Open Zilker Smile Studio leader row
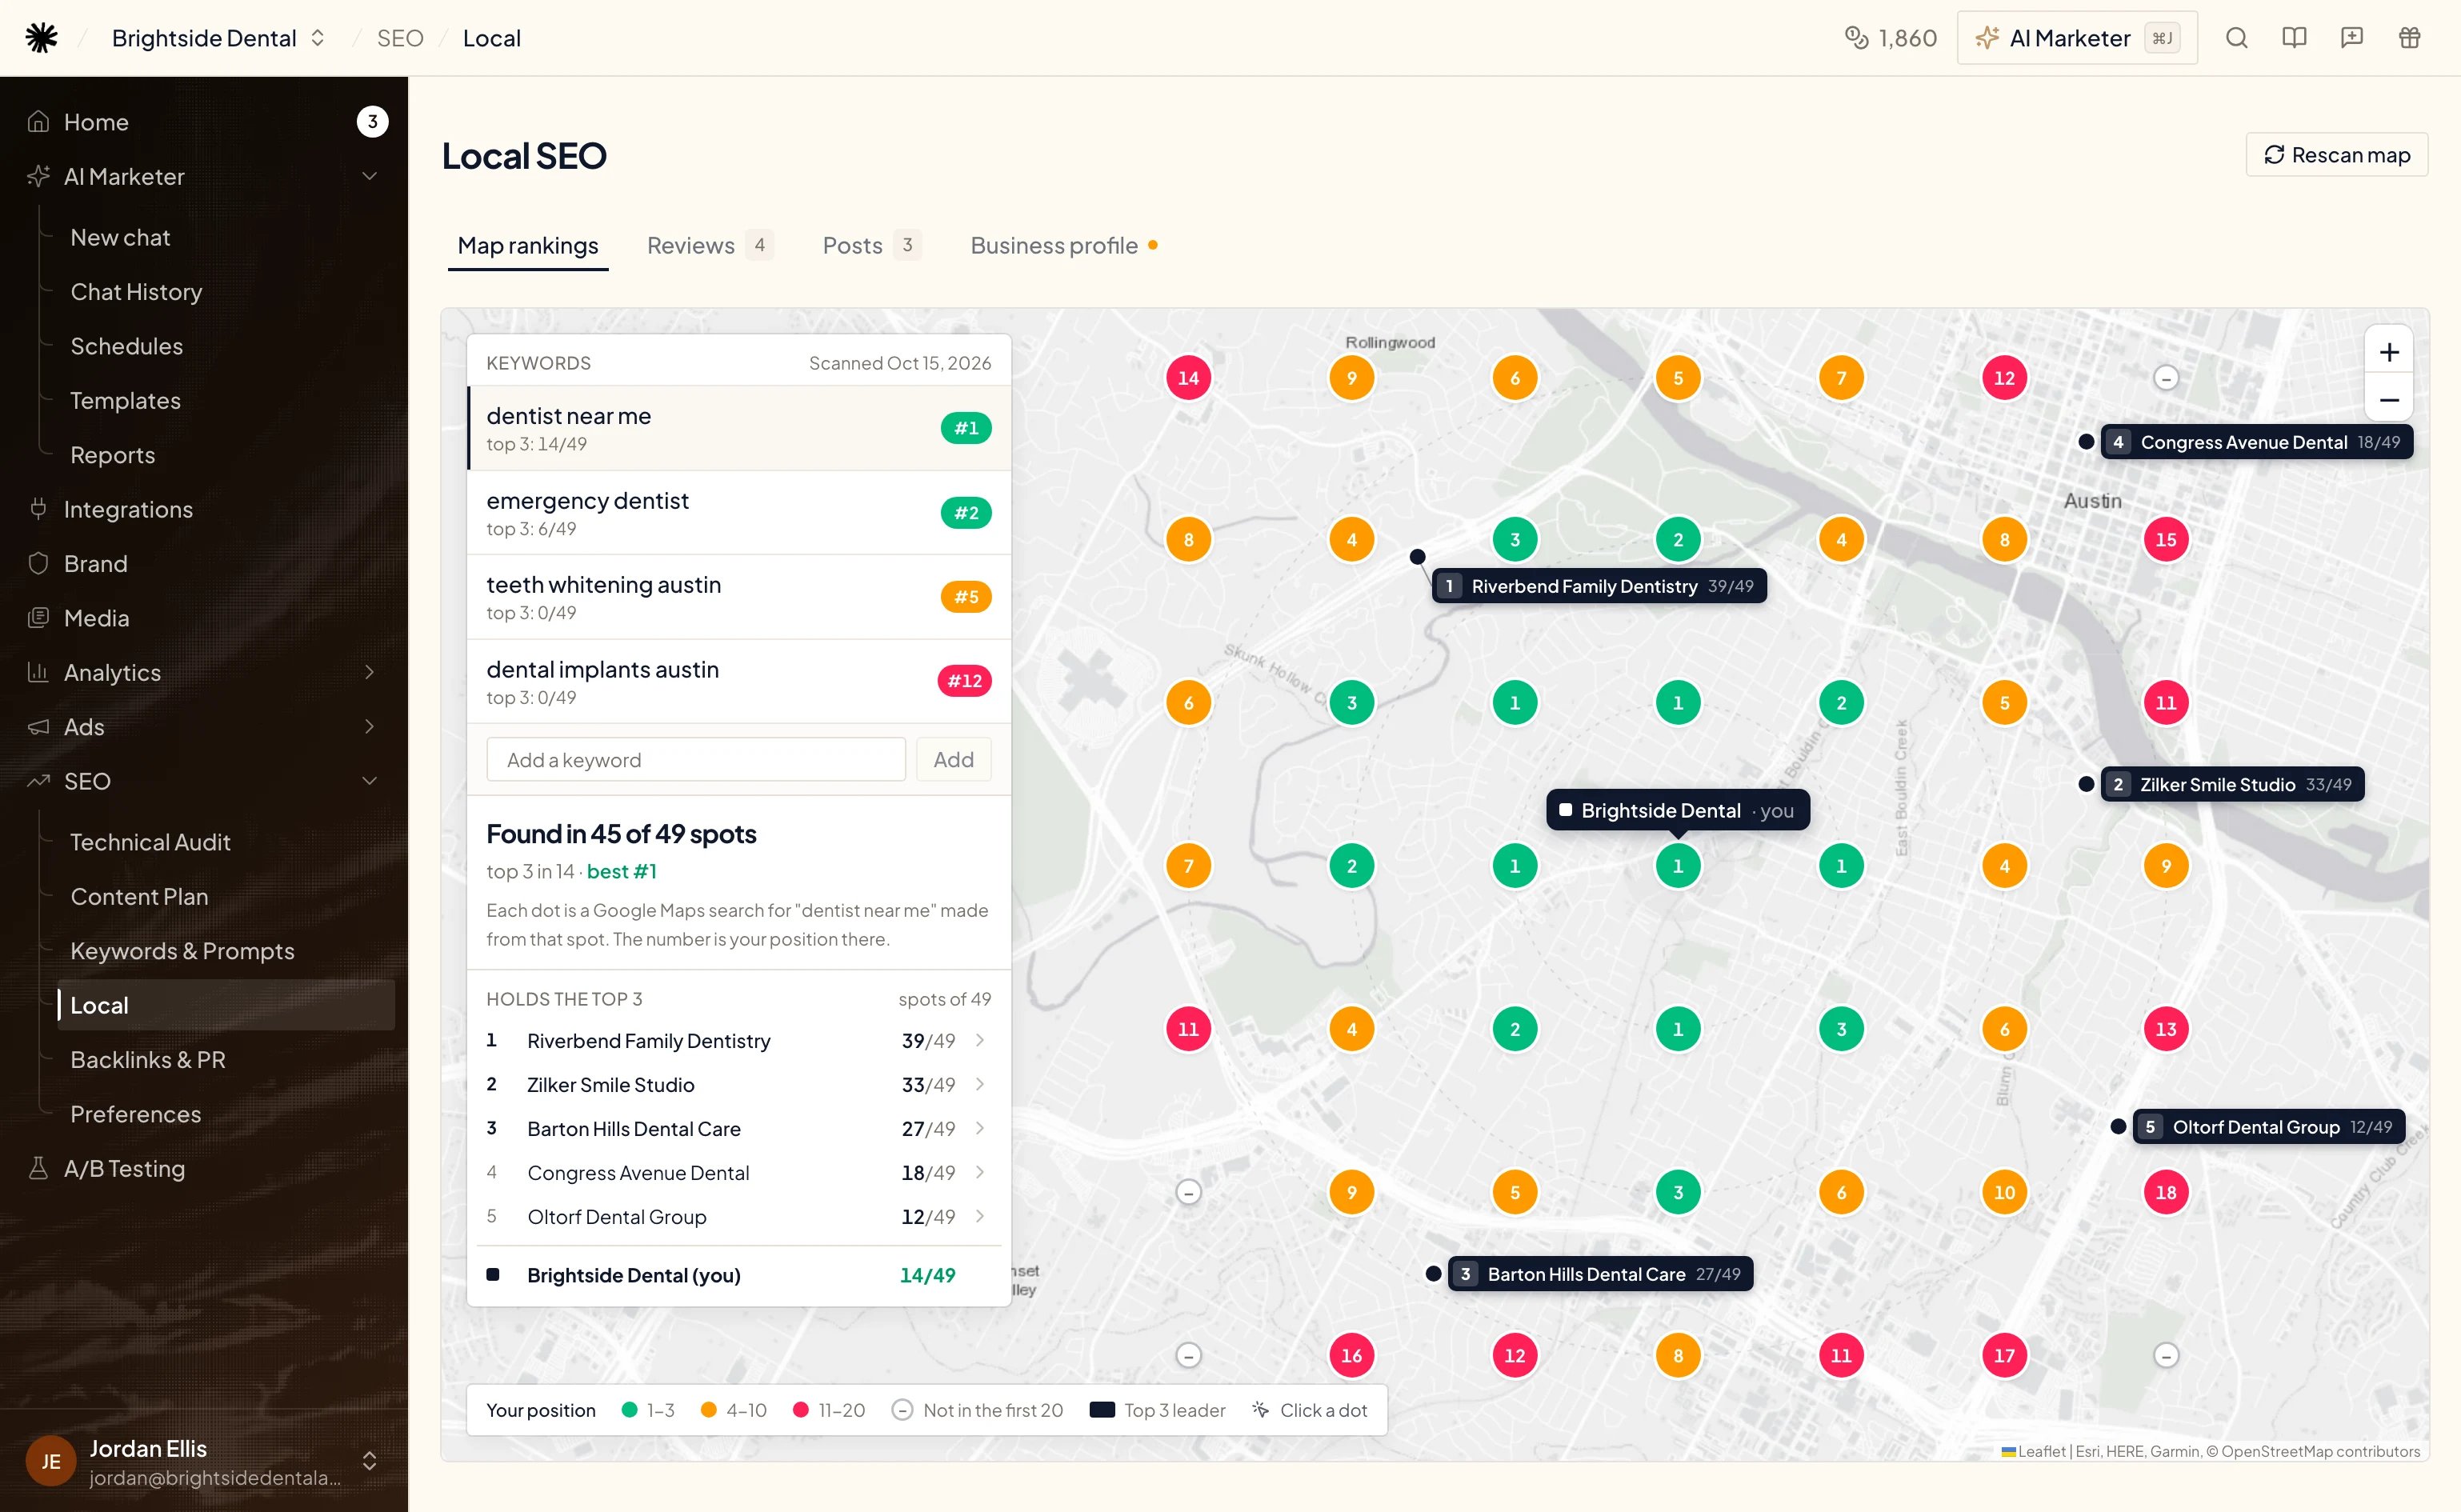The image size is (2461, 1512). click(739, 1085)
